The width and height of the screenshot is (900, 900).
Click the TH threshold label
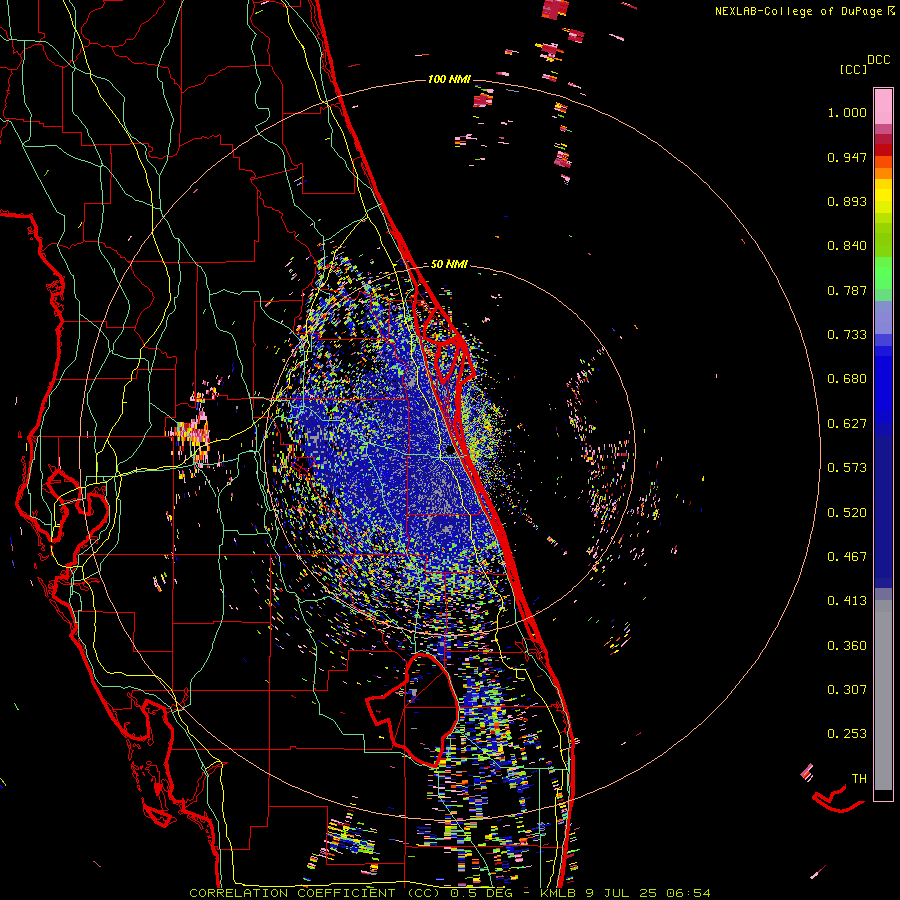pos(859,779)
